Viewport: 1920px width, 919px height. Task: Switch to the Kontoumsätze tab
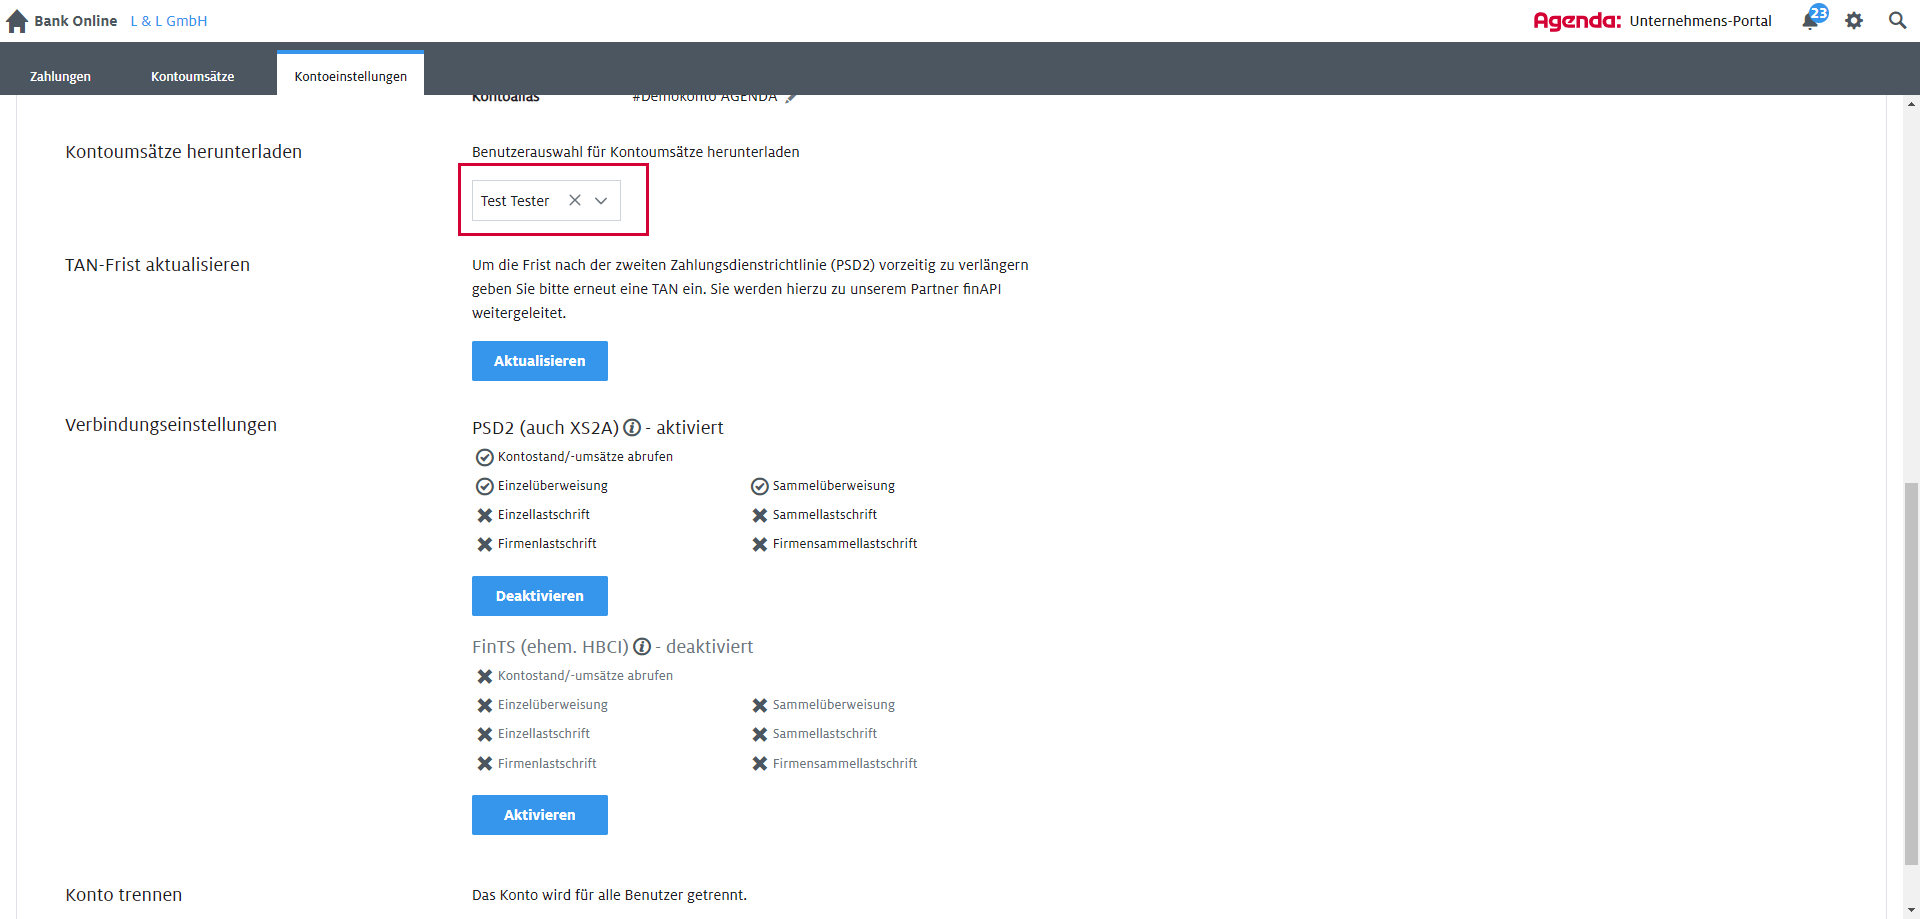click(192, 76)
